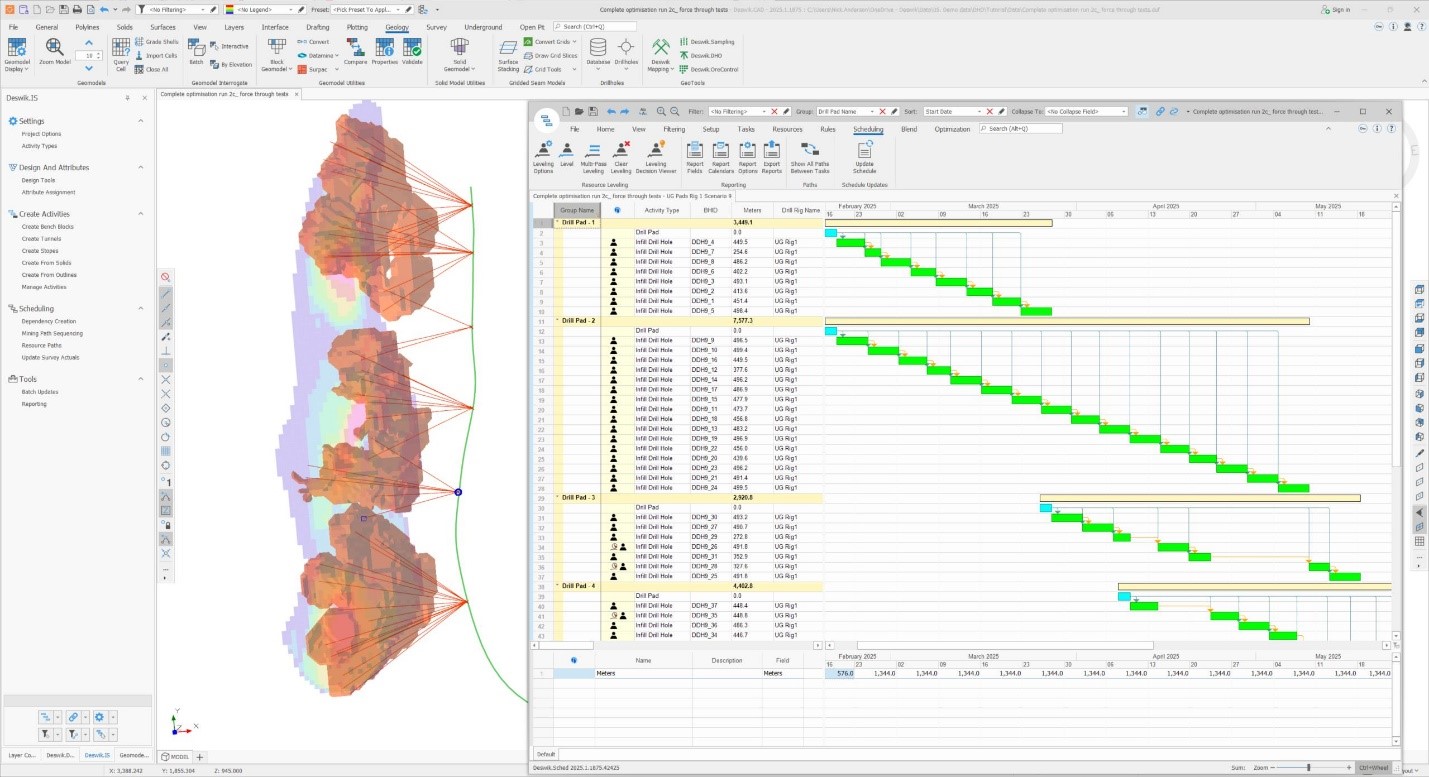Adjust the Gantt zoom slider
Viewport: 1429px width, 777px height.
pos(1307,767)
